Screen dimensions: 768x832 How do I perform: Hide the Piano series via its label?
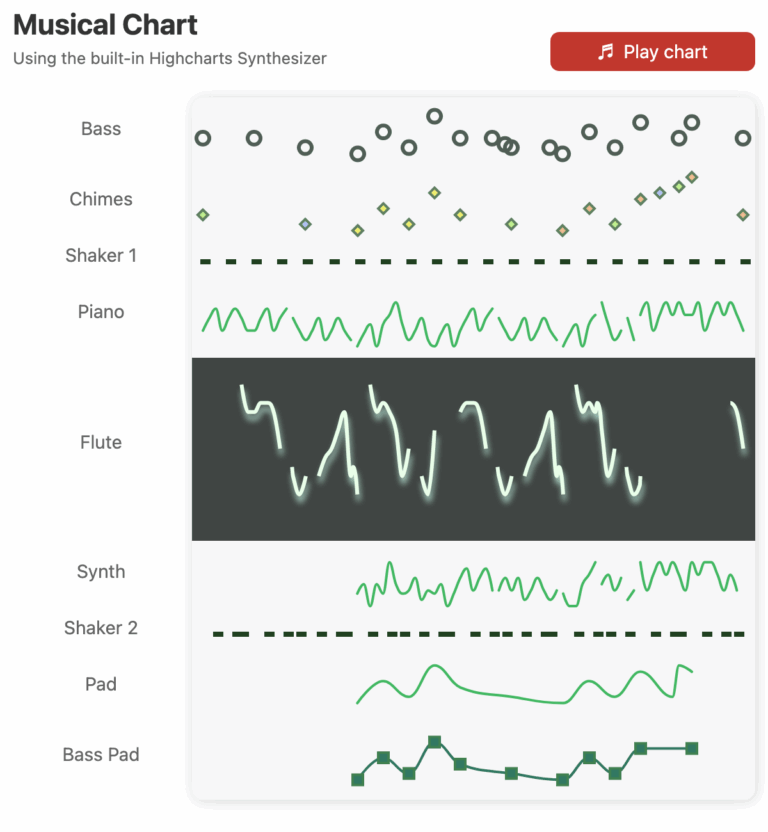[x=101, y=311]
